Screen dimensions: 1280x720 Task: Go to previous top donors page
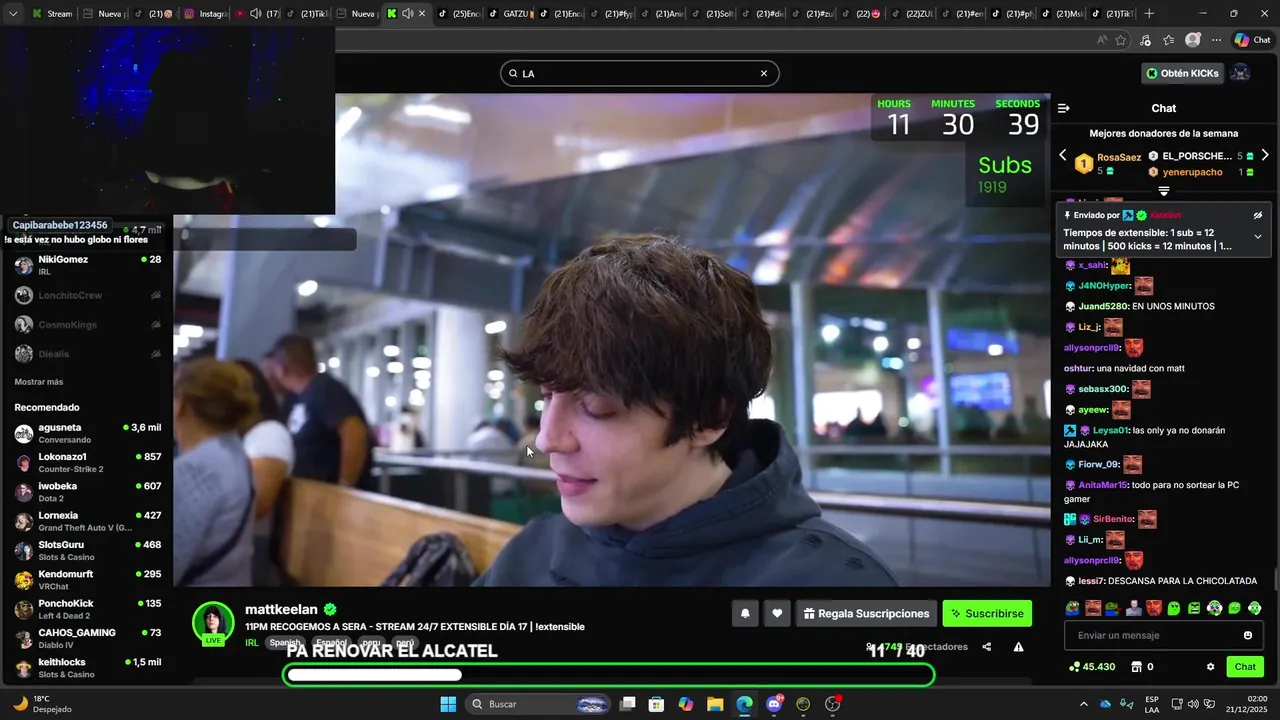pos(1063,155)
